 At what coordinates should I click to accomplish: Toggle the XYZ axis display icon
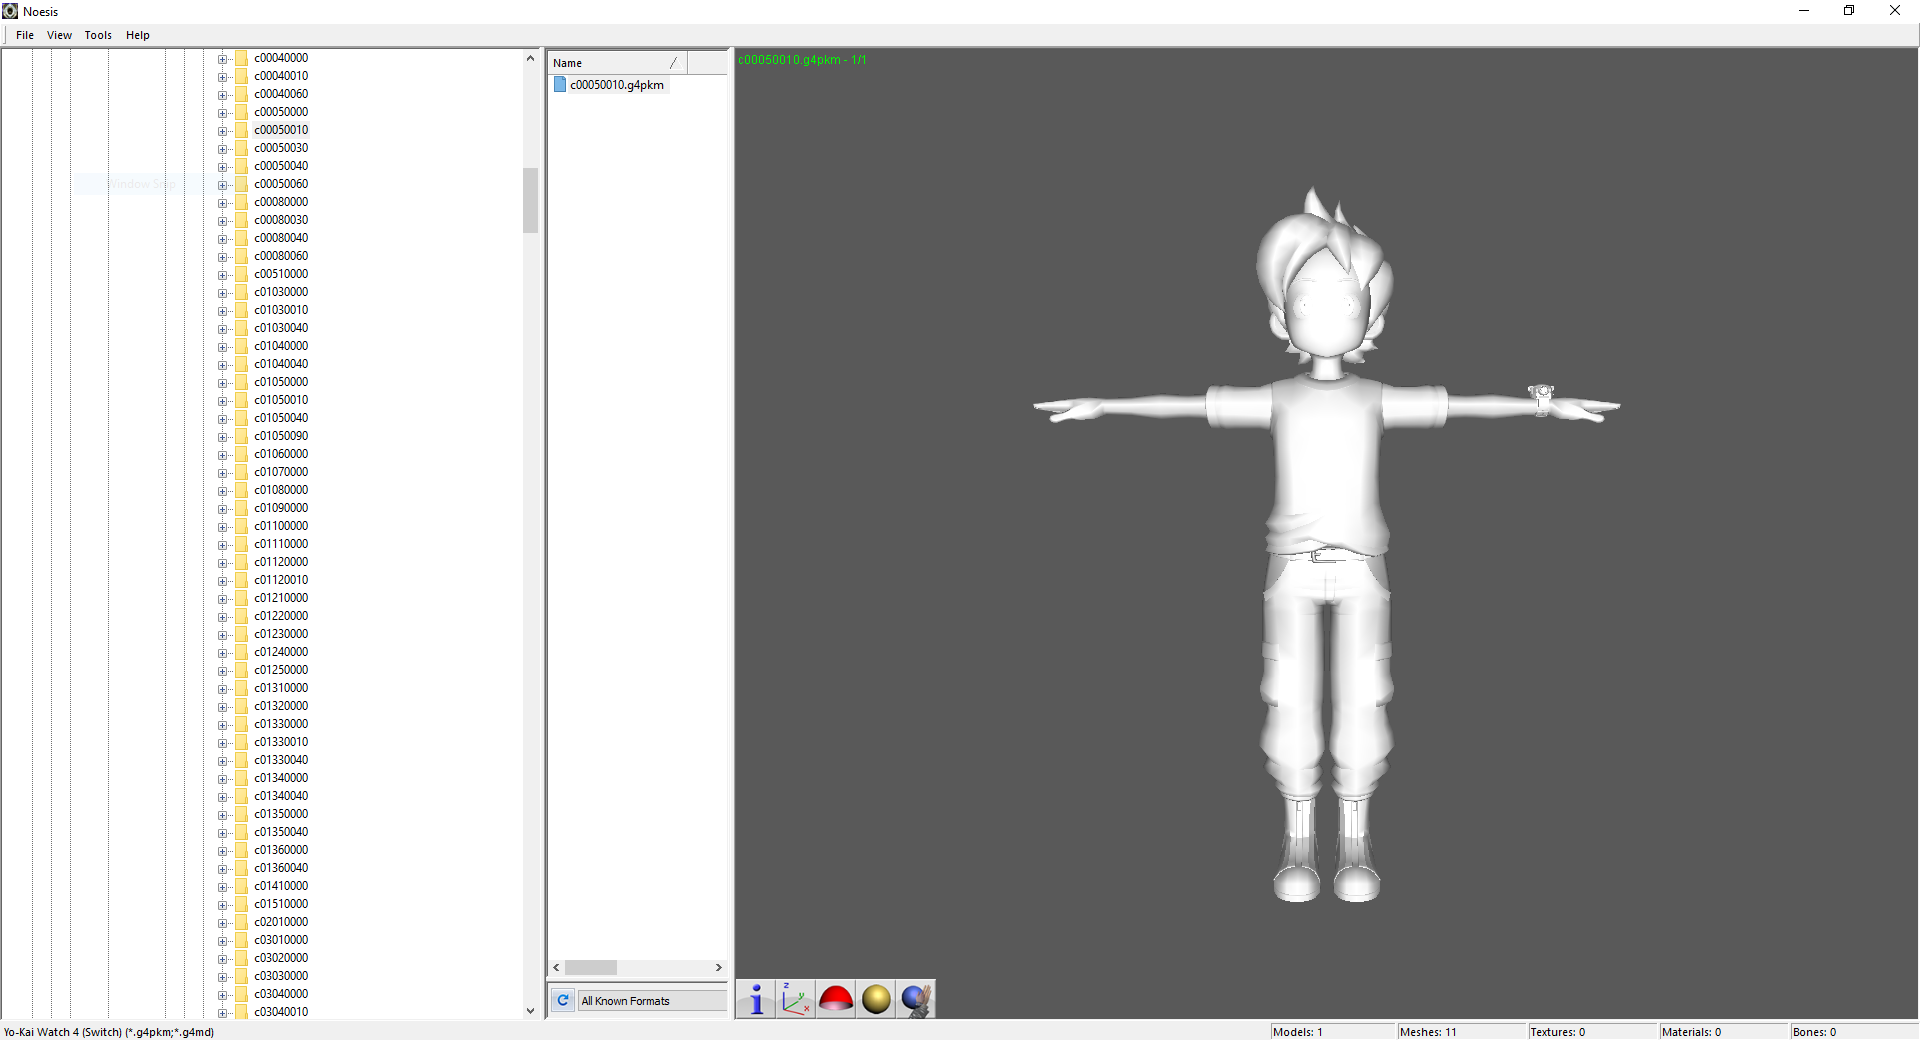pyautogui.click(x=796, y=999)
